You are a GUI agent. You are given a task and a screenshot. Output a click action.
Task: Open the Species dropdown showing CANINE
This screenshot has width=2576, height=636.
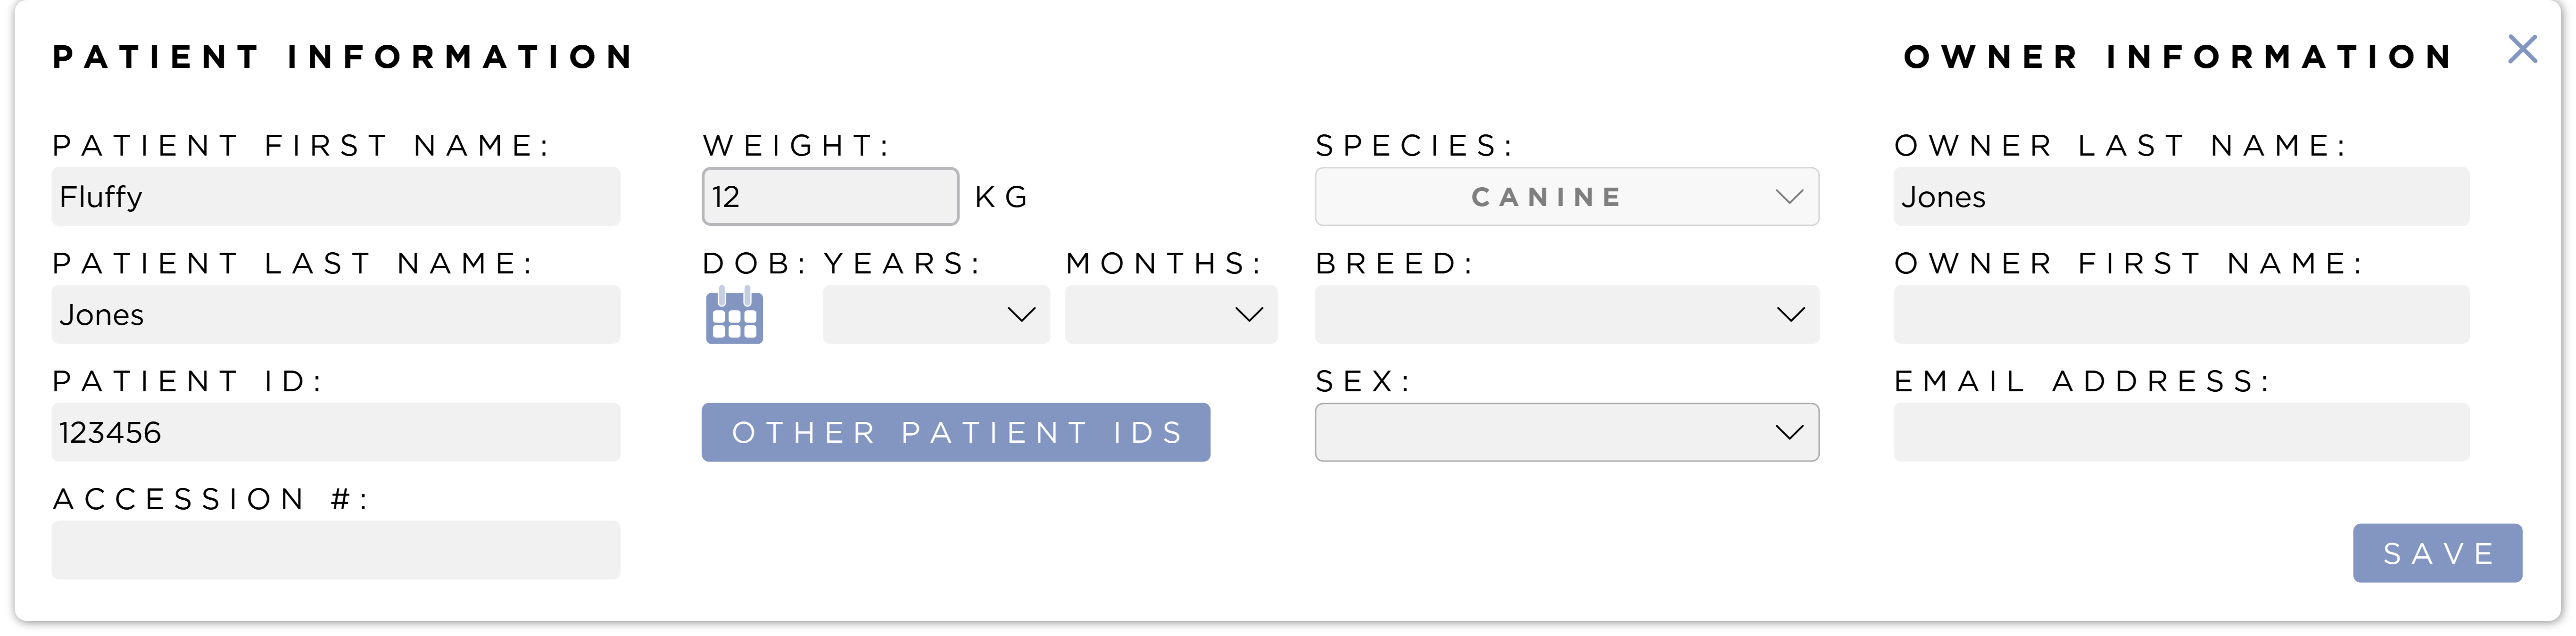pyautogui.click(x=1566, y=196)
